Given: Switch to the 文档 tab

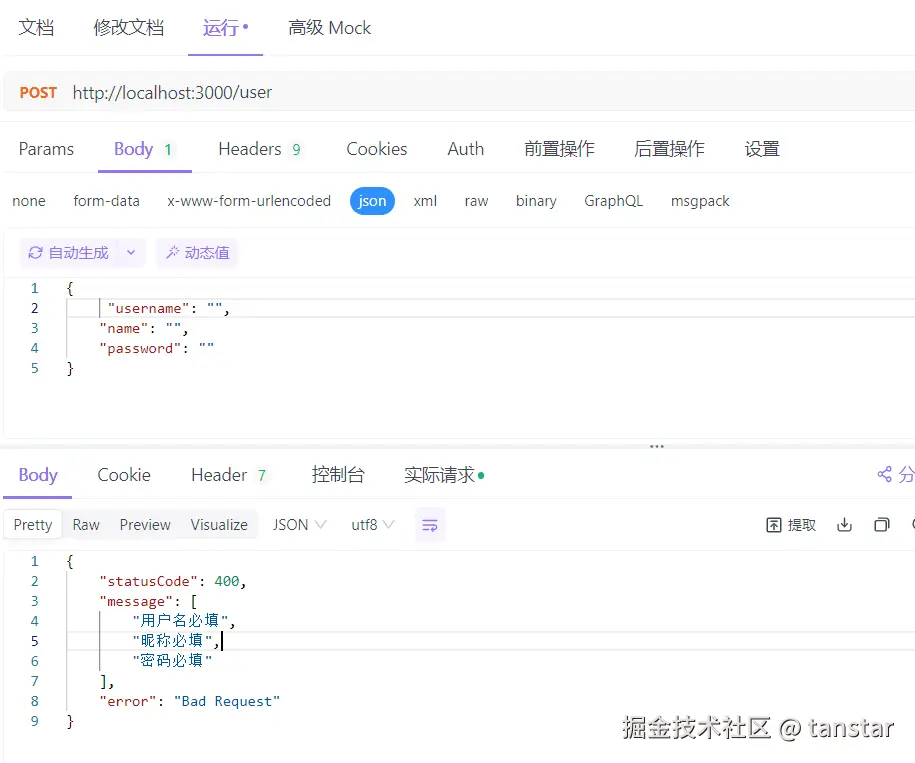Looking at the screenshot, I should [36, 27].
